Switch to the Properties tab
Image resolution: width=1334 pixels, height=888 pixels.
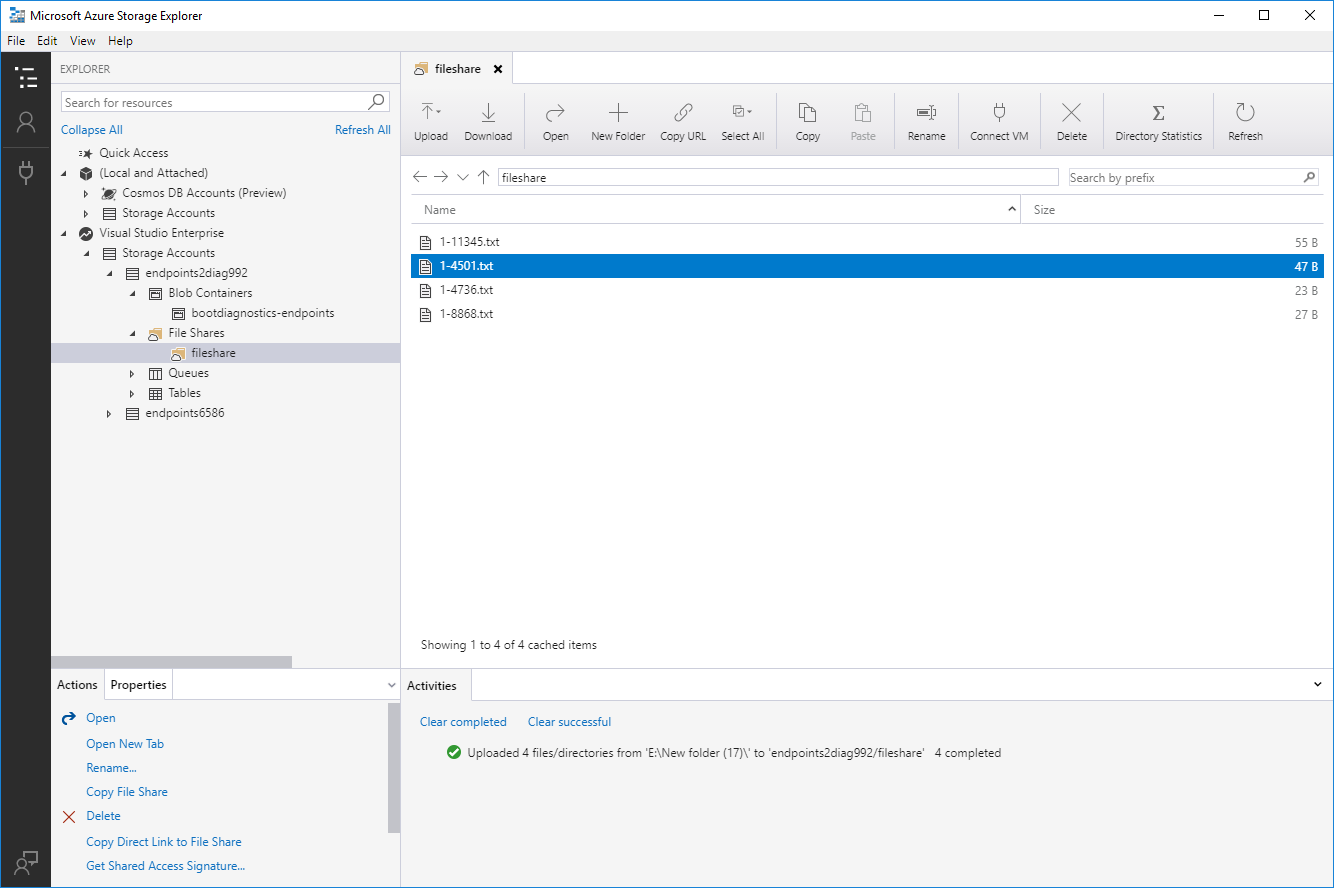[138, 685]
